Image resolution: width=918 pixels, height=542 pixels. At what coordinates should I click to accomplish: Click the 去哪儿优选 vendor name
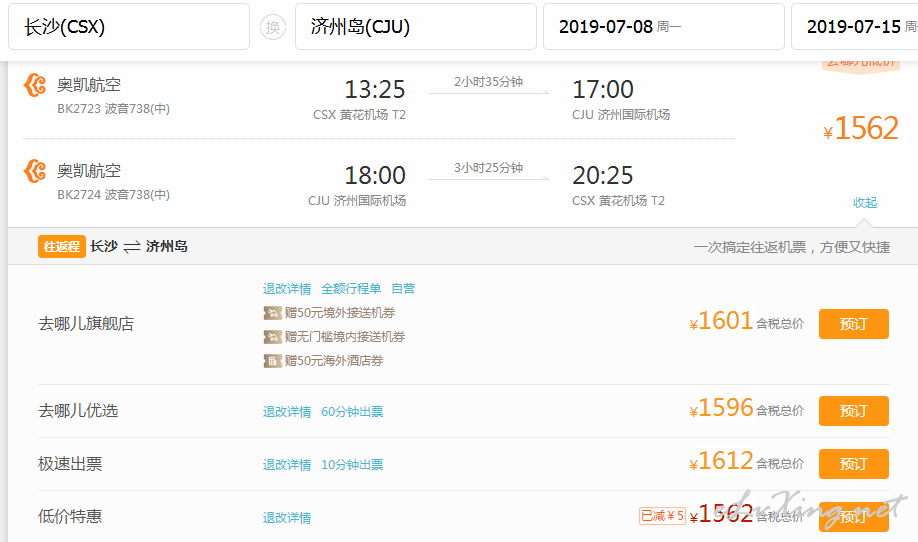[x=78, y=411]
